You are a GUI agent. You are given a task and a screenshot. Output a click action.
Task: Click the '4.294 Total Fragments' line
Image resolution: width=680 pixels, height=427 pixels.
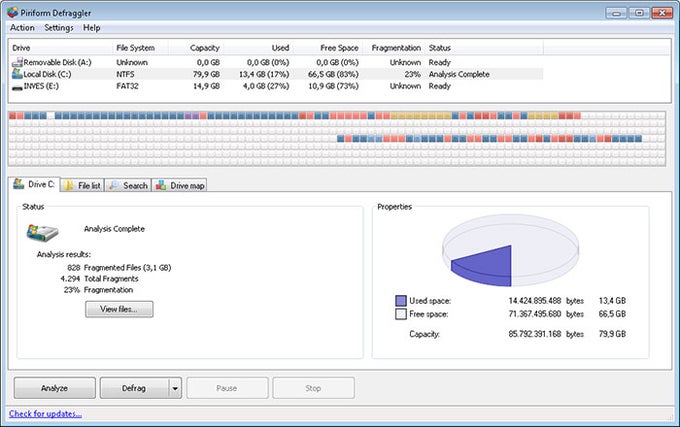coord(99,278)
